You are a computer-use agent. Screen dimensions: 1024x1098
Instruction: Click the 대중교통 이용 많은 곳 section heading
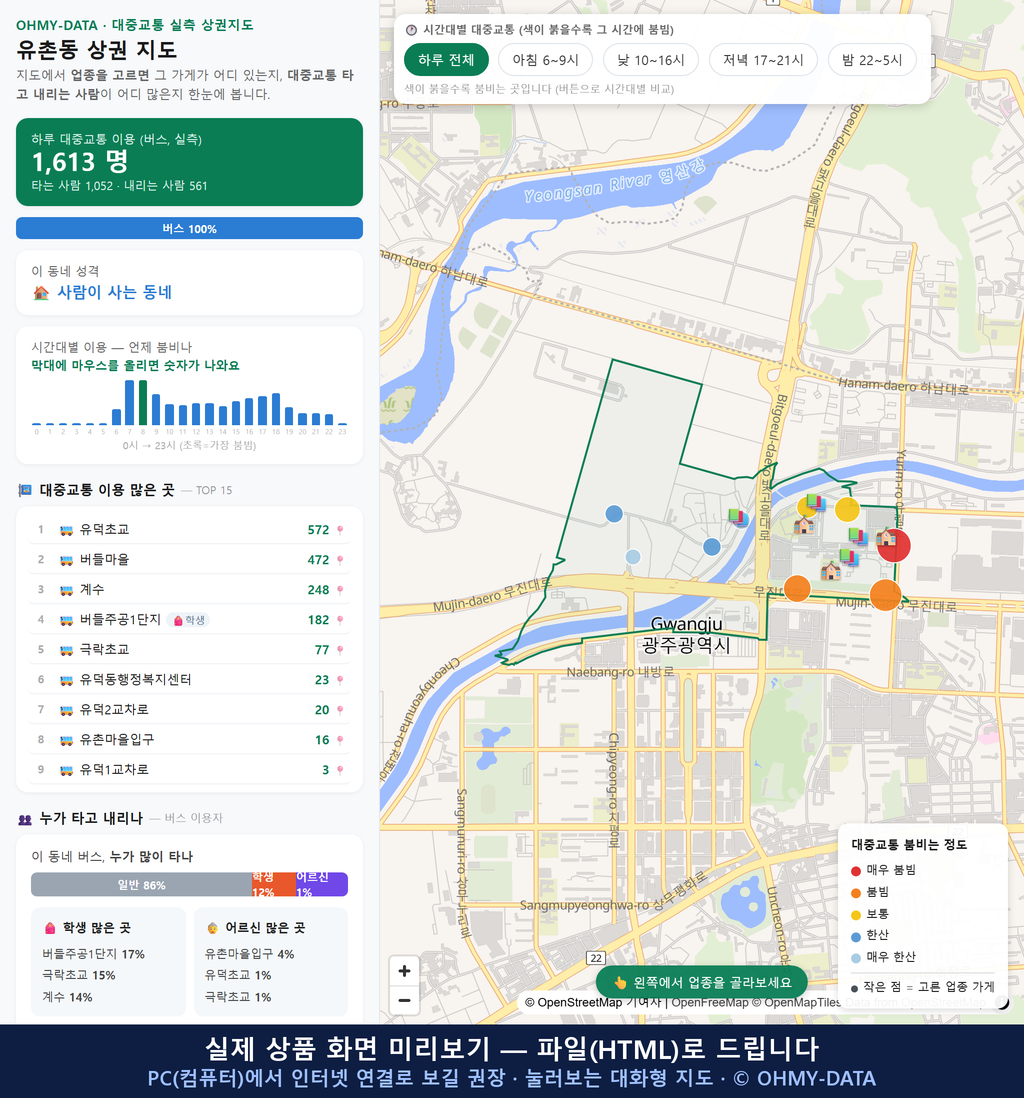106,490
